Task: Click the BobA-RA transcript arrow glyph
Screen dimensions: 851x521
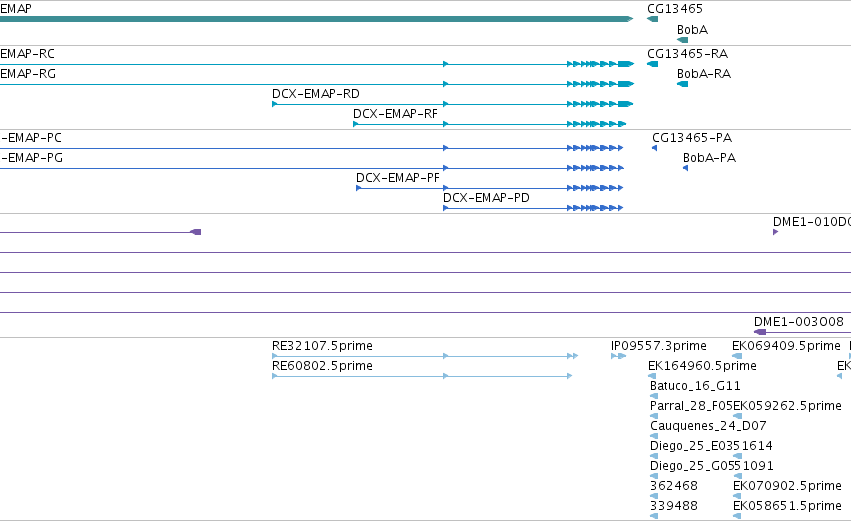Action: pyautogui.click(x=682, y=84)
